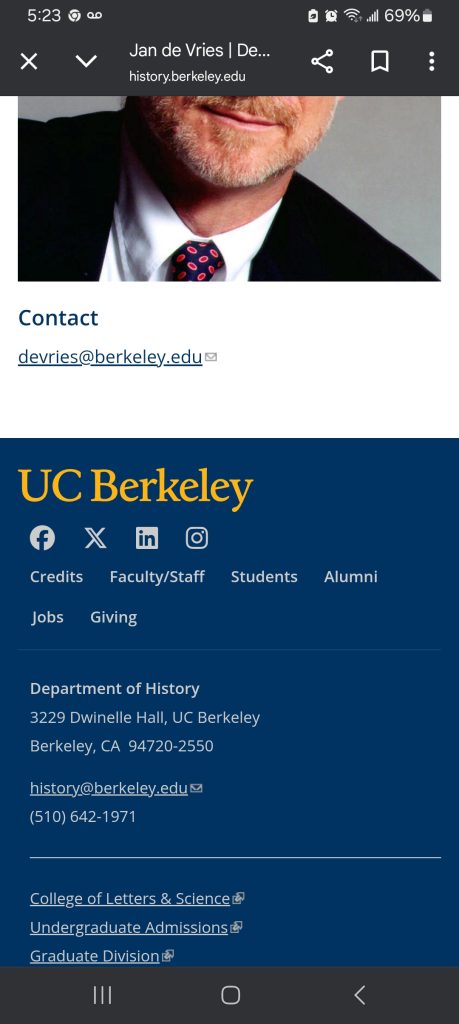Bookmark this page with the bookmark icon

(379, 61)
